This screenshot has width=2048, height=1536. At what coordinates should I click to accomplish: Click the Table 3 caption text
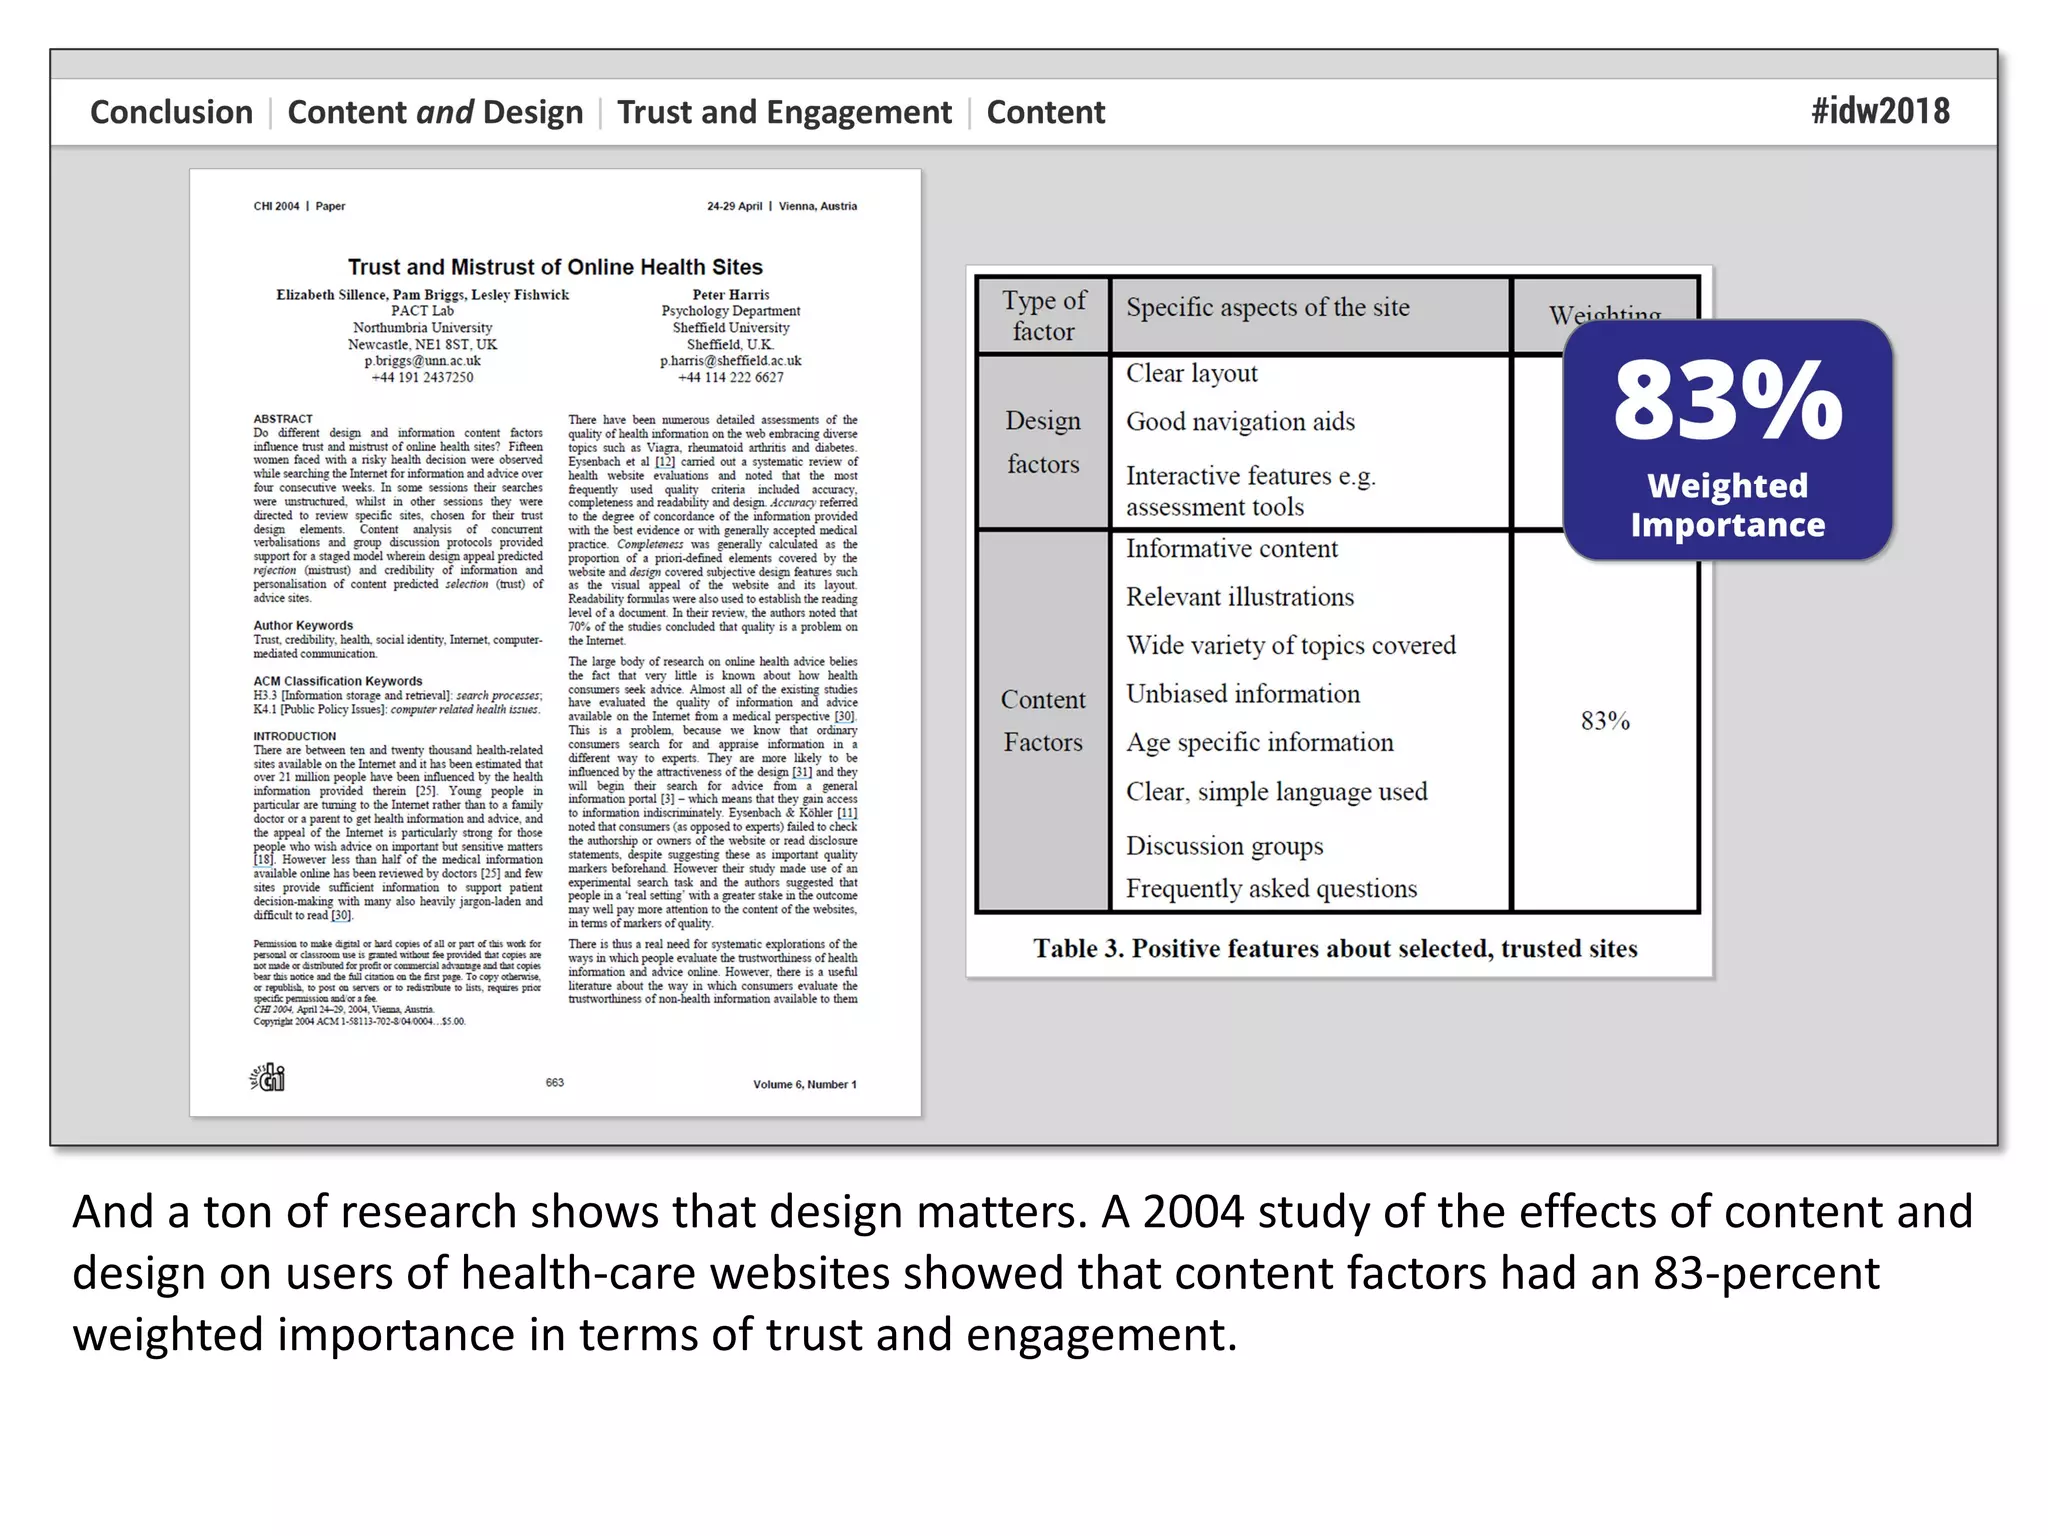[1336, 949]
